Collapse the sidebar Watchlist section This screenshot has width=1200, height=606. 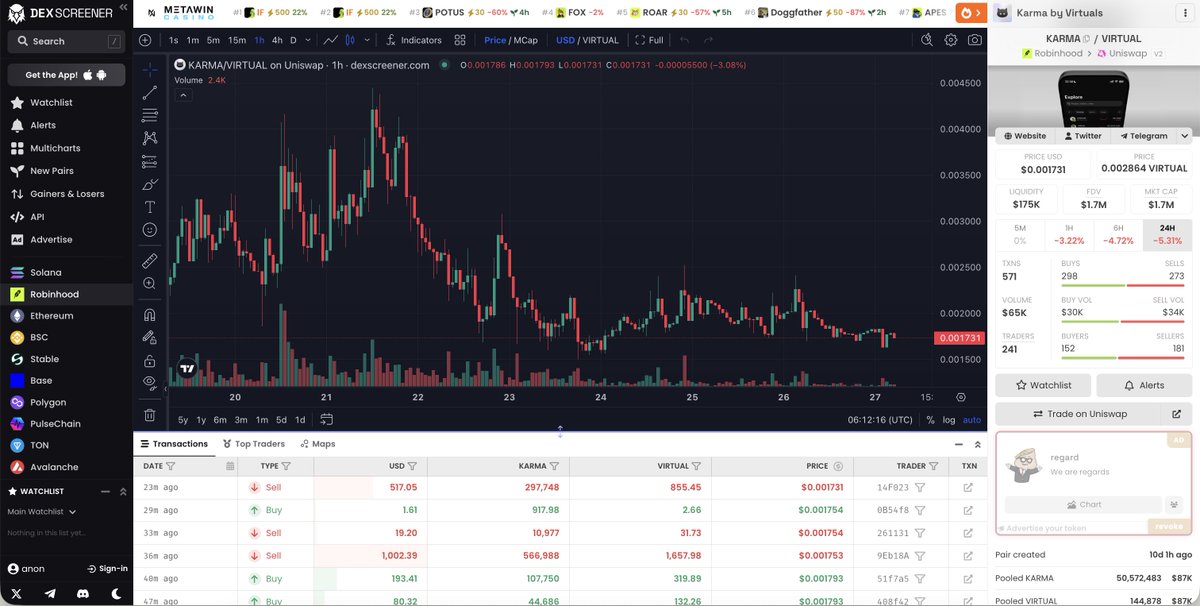pyautogui.click(x=106, y=491)
